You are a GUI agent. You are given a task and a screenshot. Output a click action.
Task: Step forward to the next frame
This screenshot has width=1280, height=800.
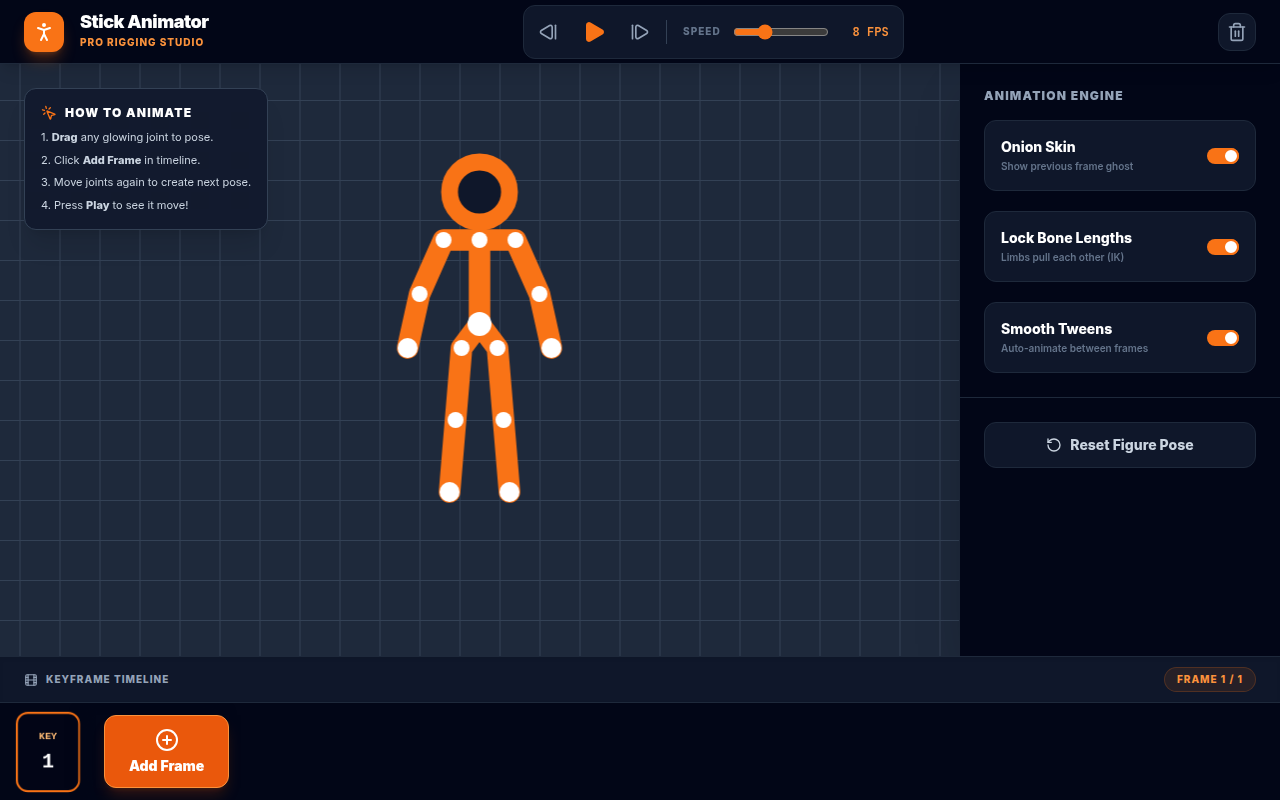[x=640, y=32]
